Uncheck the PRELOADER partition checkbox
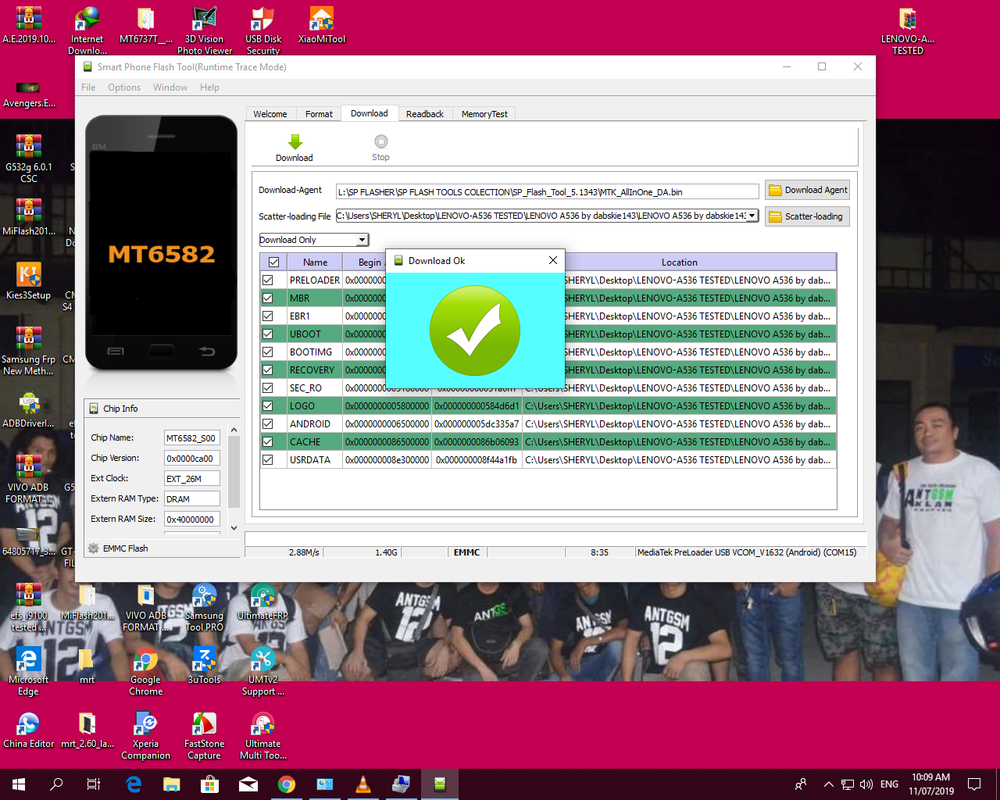Viewport: 1000px width, 800px height. pos(268,280)
